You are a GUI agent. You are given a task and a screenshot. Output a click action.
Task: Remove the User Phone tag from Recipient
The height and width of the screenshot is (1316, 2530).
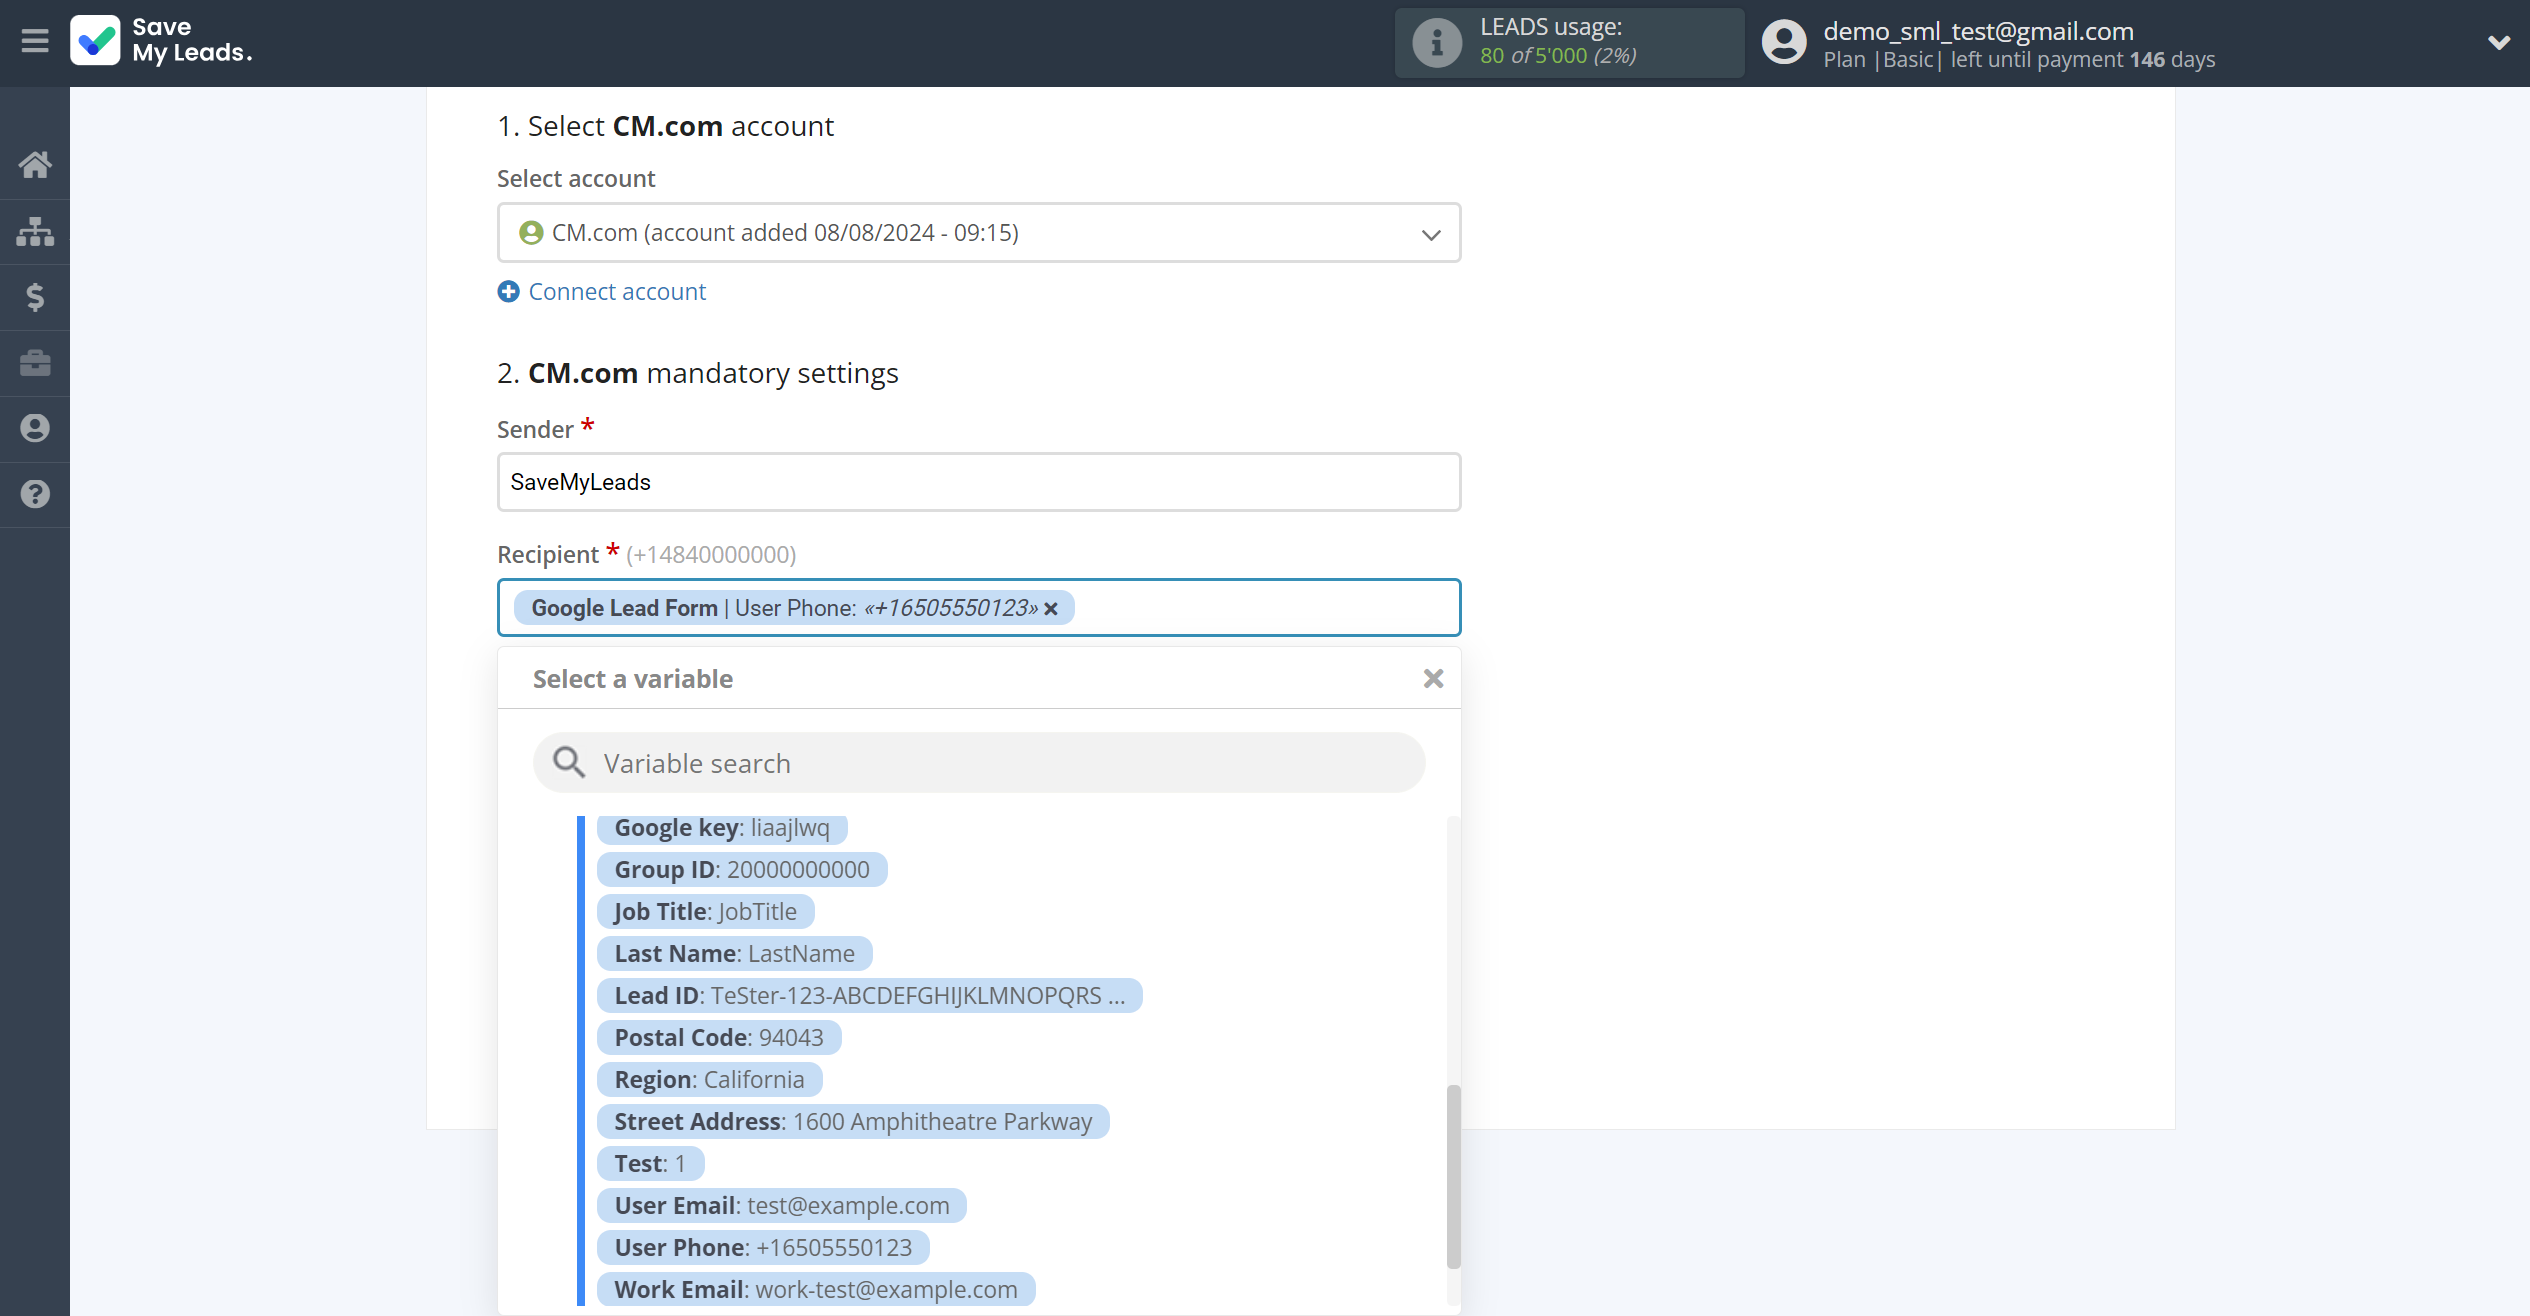[x=1051, y=609]
